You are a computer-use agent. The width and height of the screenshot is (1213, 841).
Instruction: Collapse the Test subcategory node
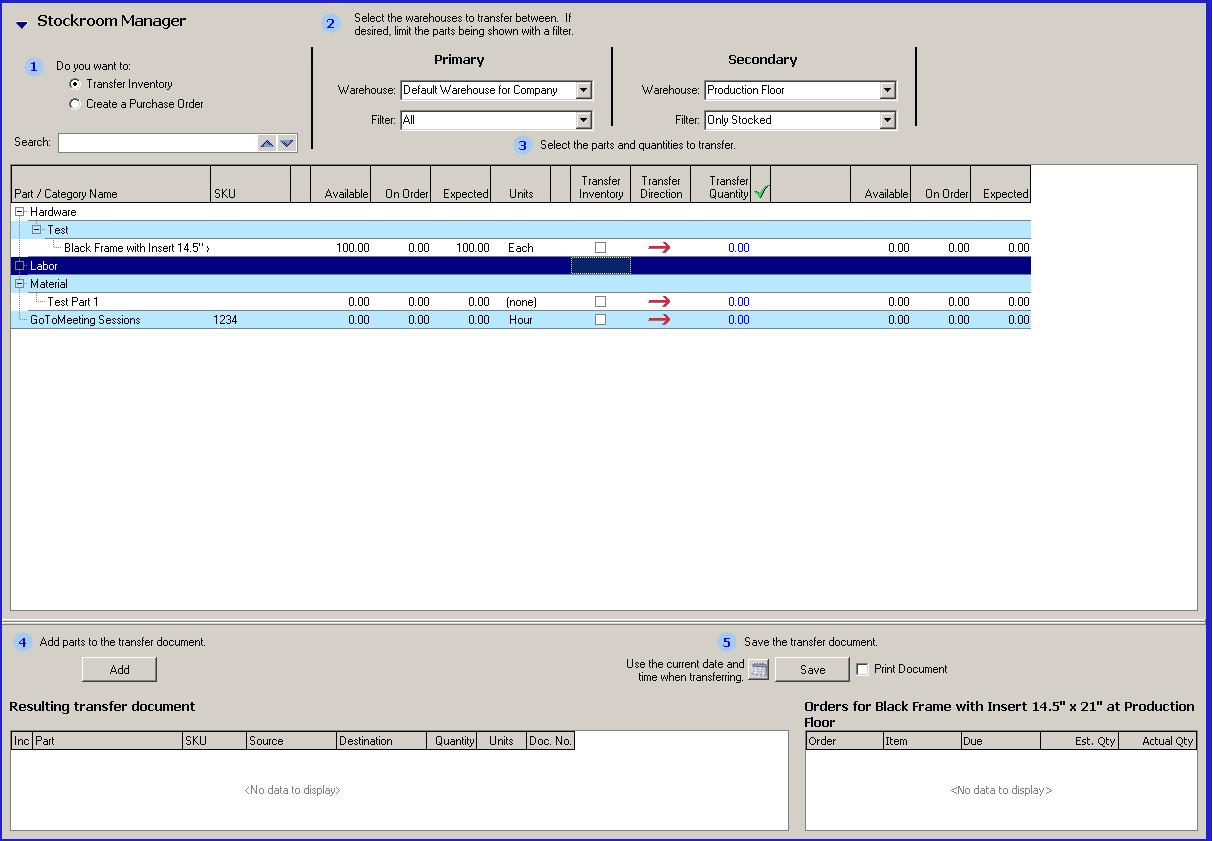click(x=37, y=230)
